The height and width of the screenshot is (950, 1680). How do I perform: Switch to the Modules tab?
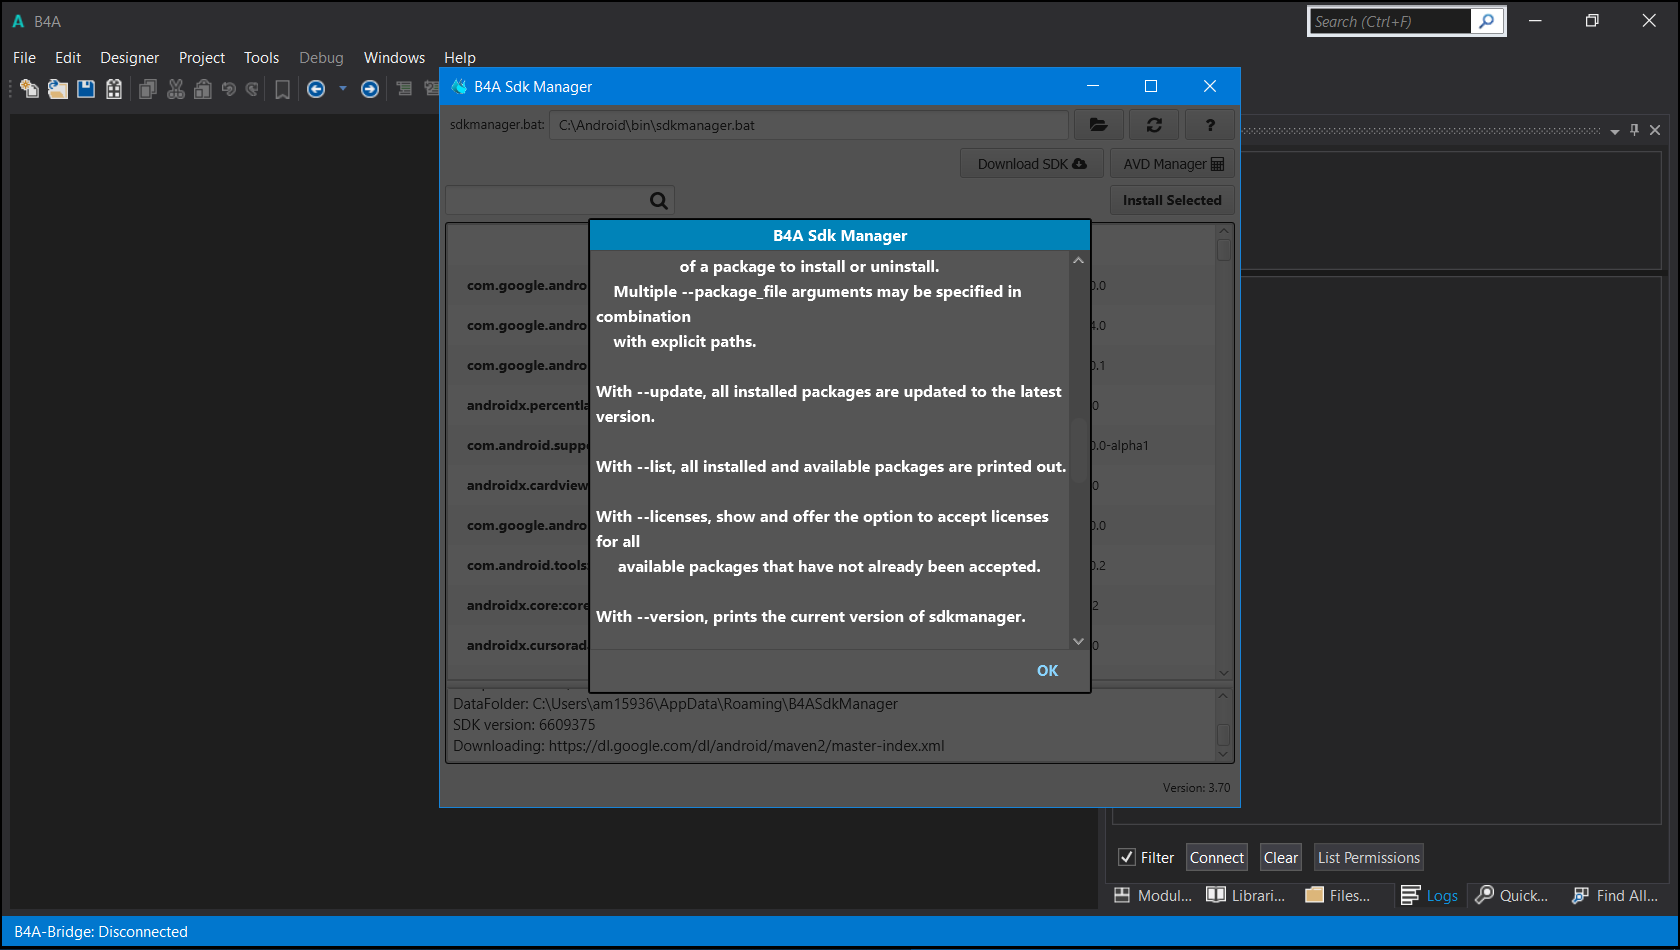coord(1153,895)
